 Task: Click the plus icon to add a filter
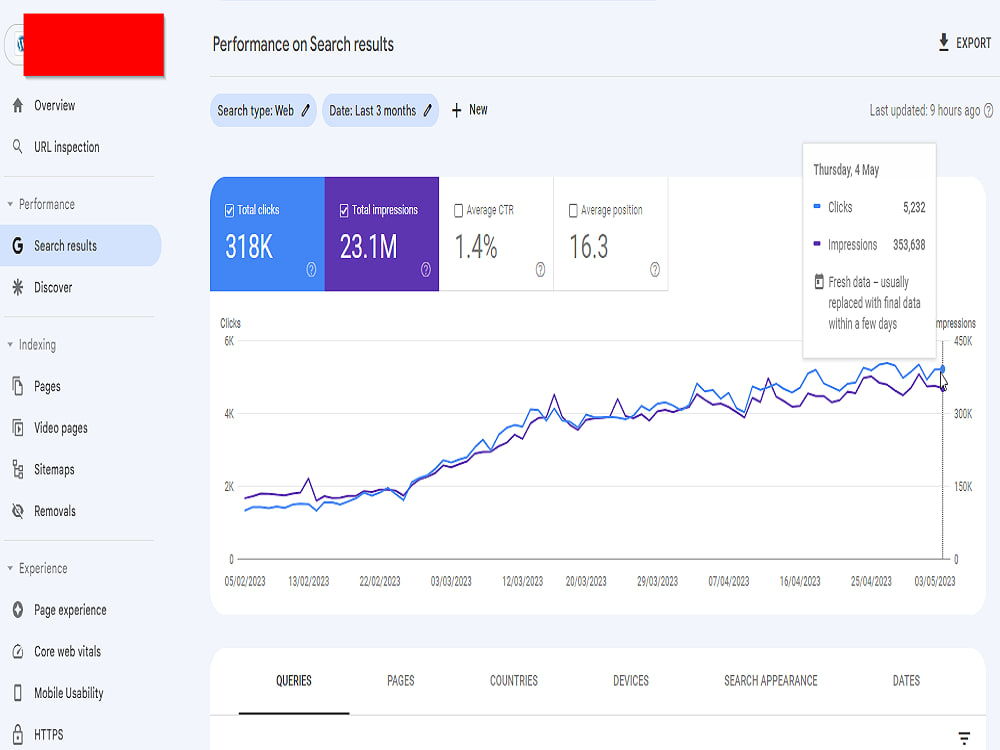tap(457, 110)
